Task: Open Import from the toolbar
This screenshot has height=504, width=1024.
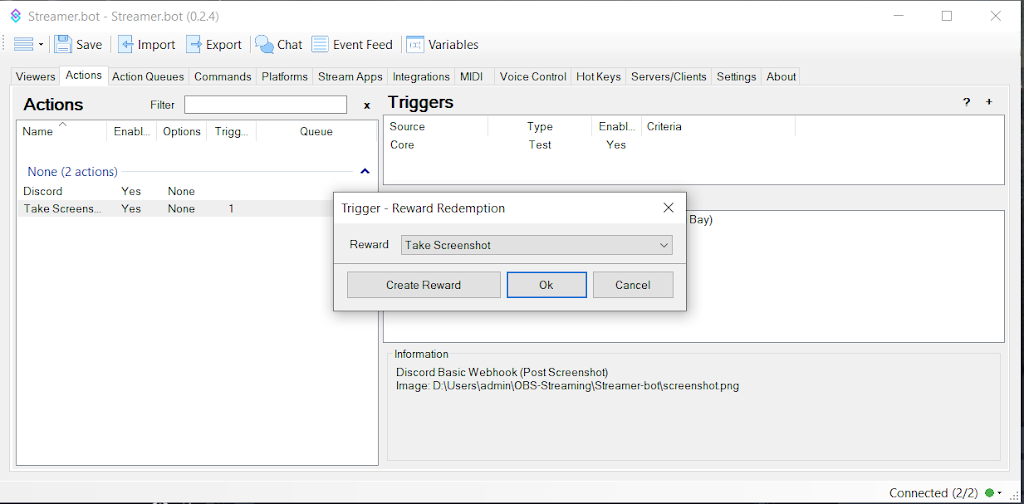Action: [126, 44]
